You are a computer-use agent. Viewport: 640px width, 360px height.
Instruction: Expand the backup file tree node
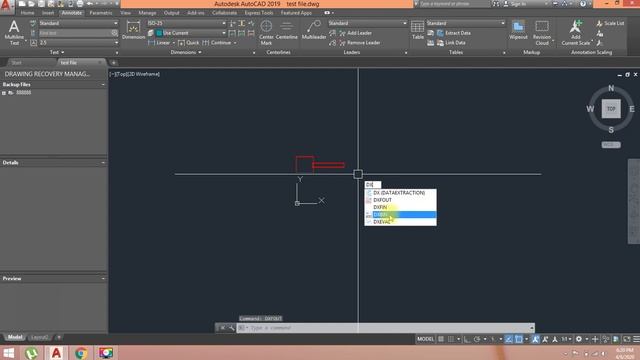coord(4,93)
